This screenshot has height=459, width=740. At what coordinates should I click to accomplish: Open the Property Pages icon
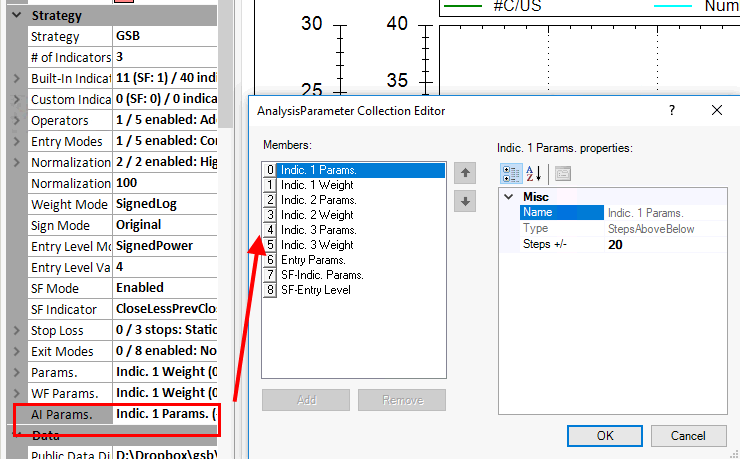click(x=562, y=173)
